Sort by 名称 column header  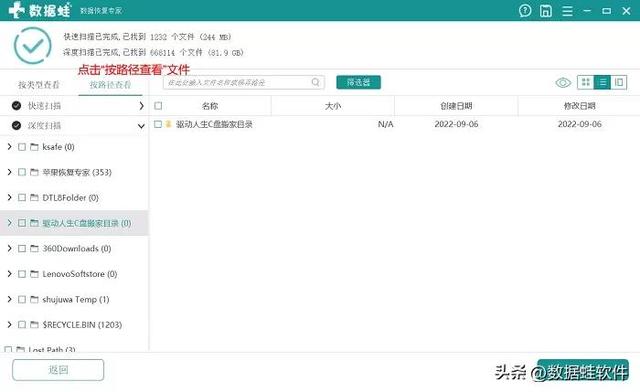(x=210, y=106)
